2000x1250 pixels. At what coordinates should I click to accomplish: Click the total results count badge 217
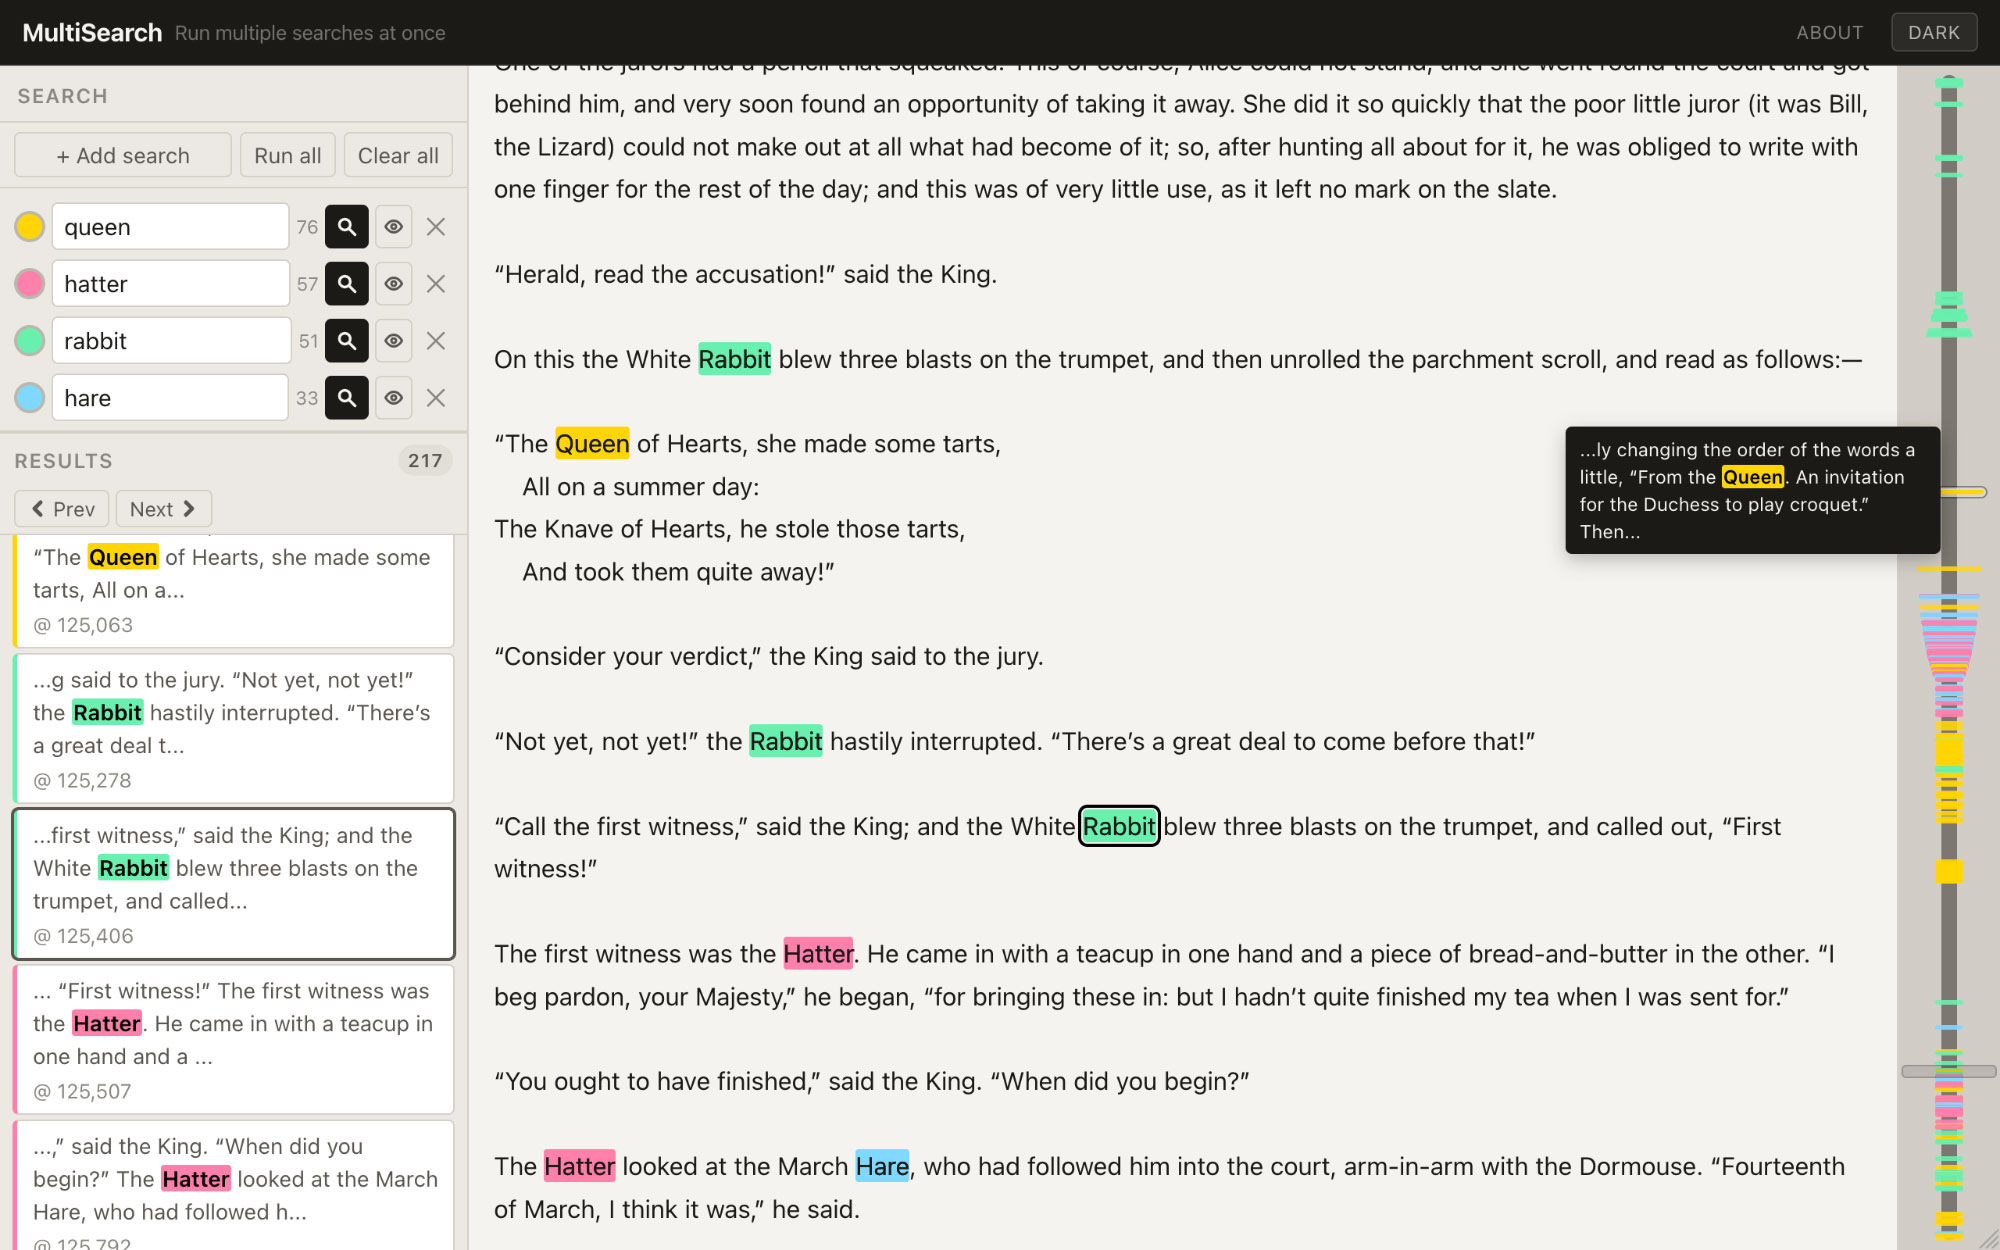[425, 460]
